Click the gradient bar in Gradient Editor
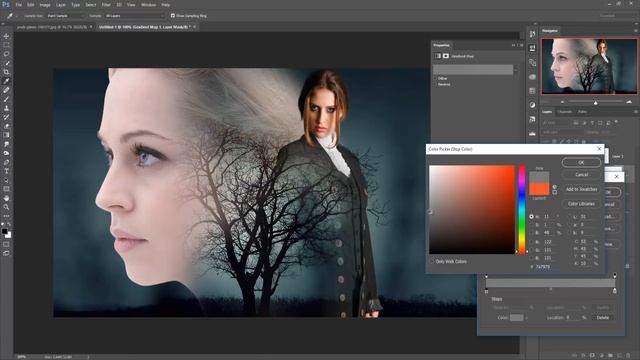This screenshot has width=640, height=360. coord(550,283)
